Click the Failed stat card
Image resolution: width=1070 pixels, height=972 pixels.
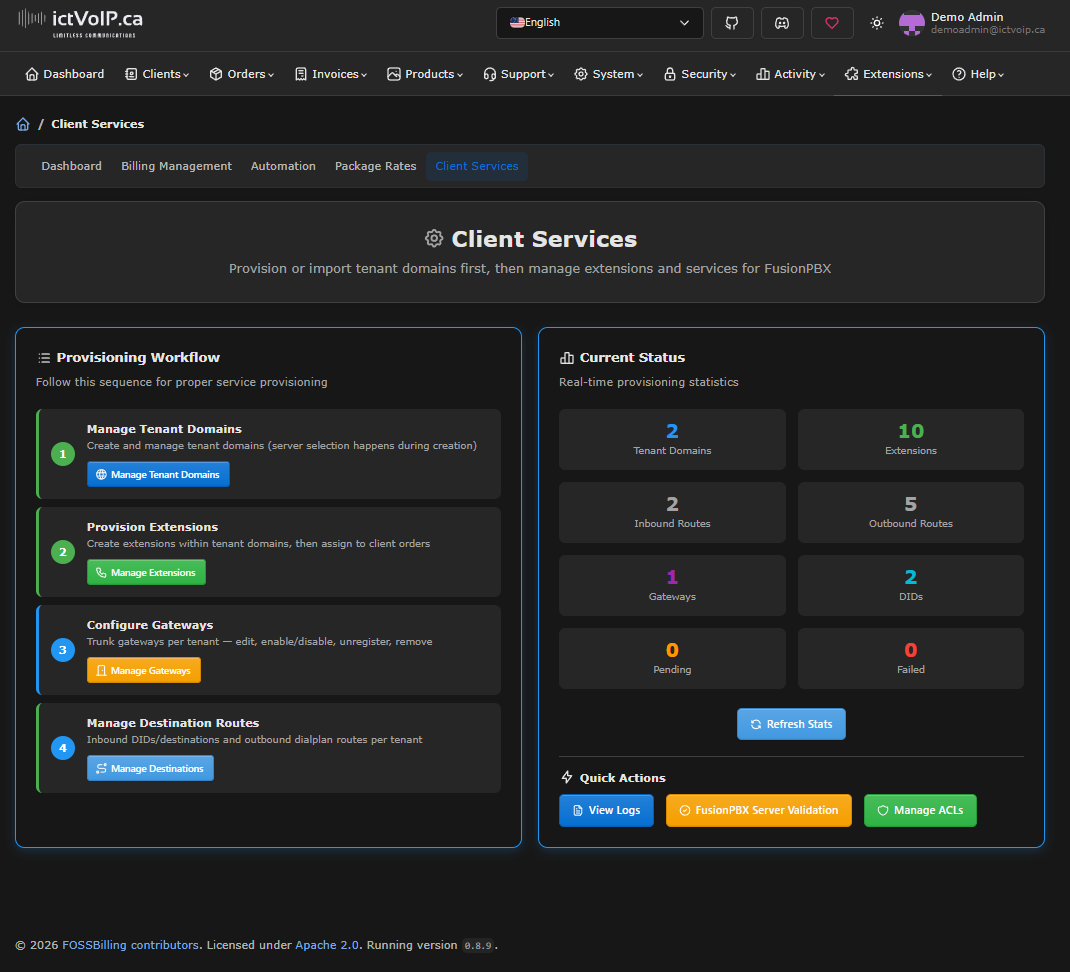pos(910,659)
